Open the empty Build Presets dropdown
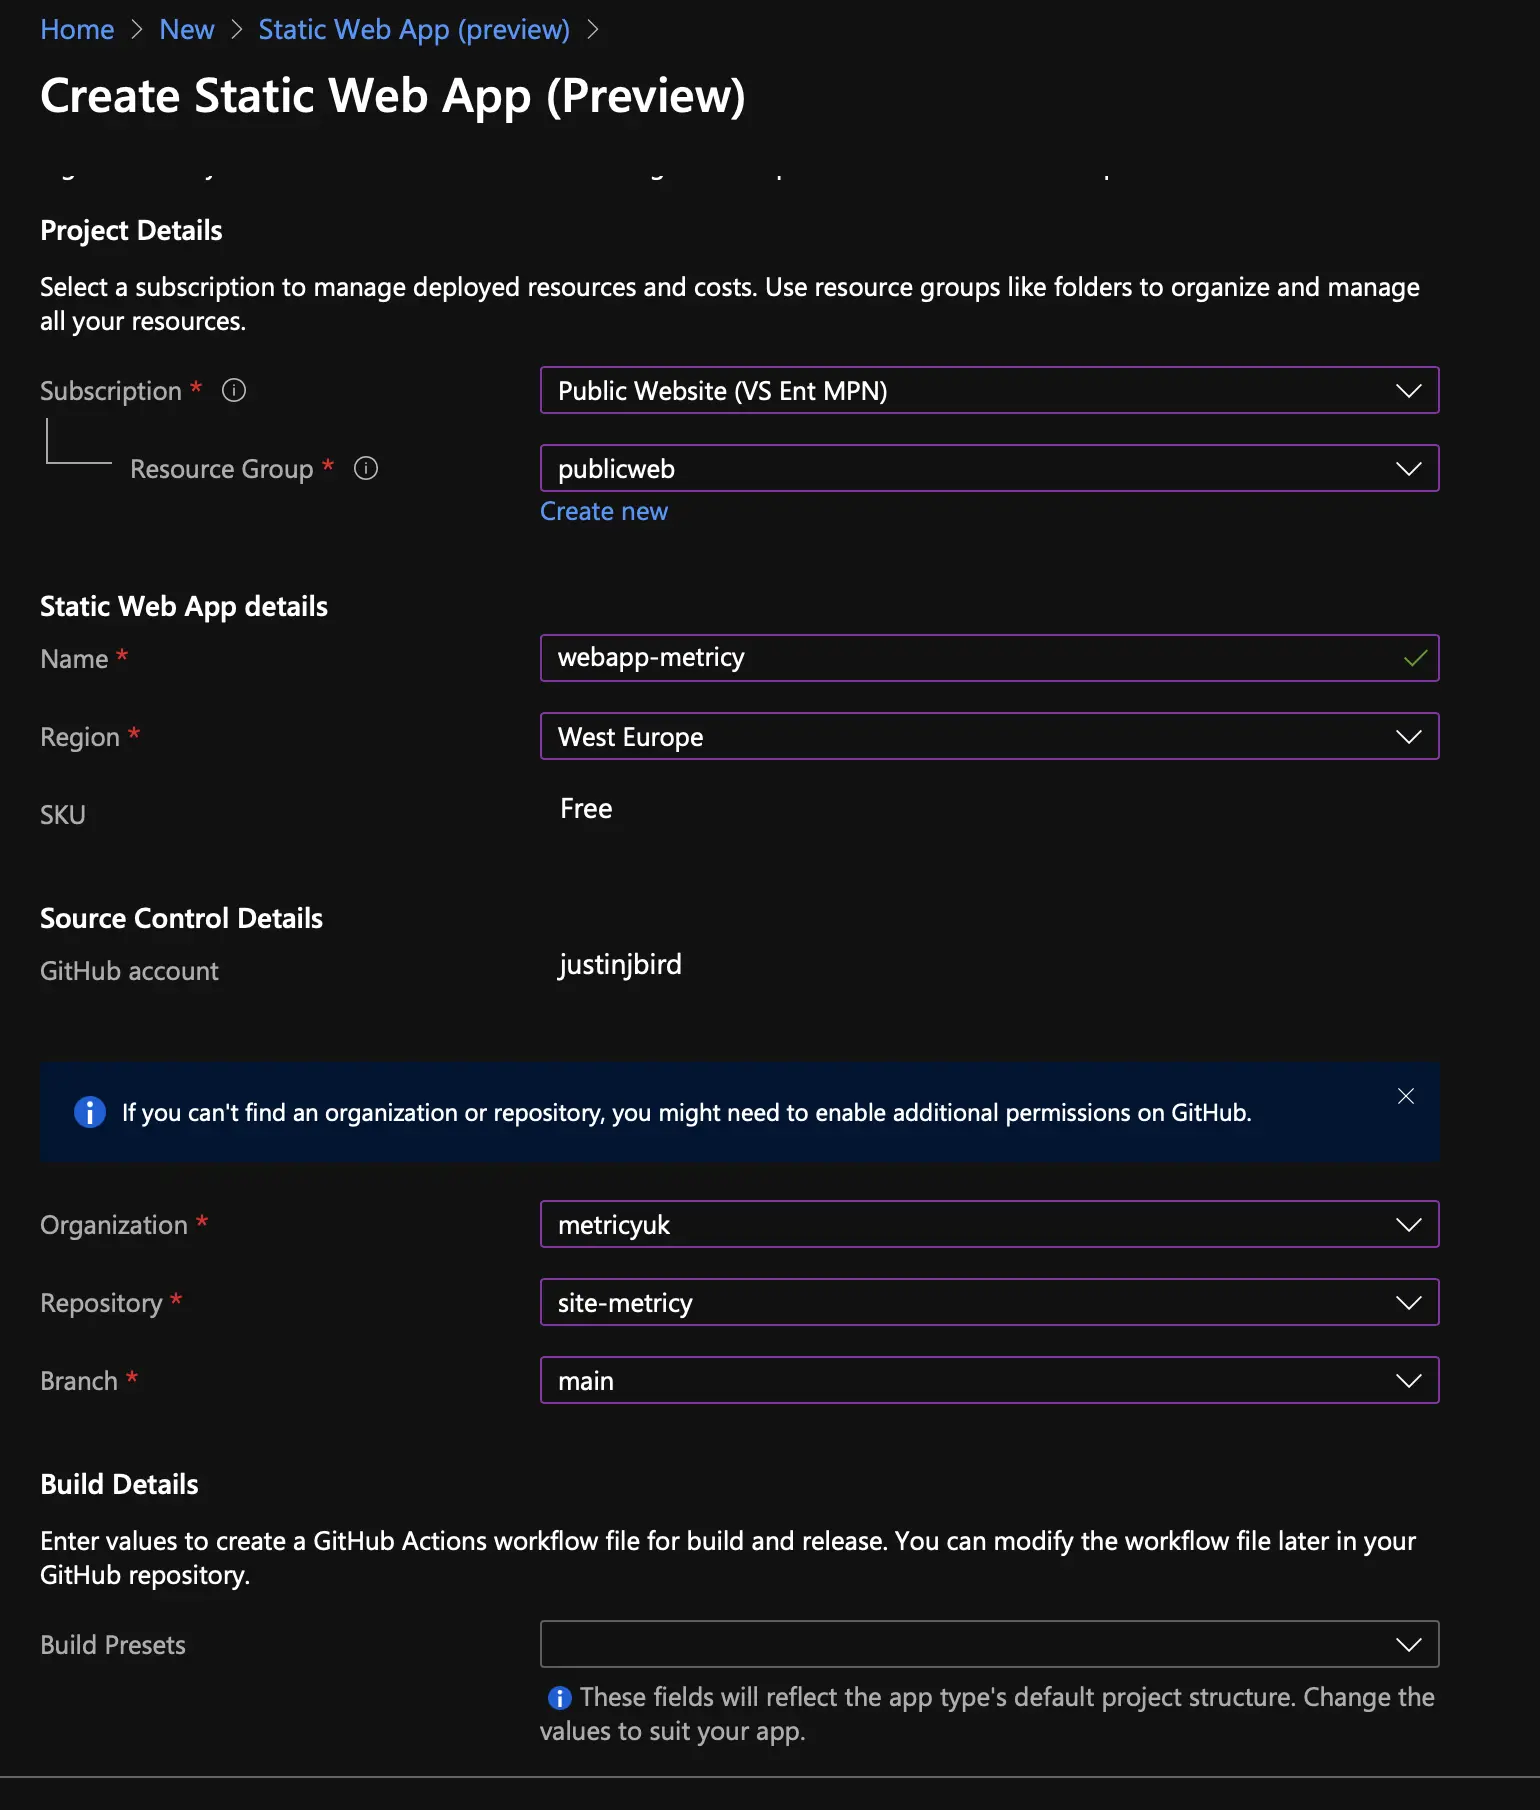The width and height of the screenshot is (1540, 1810). [989, 1644]
